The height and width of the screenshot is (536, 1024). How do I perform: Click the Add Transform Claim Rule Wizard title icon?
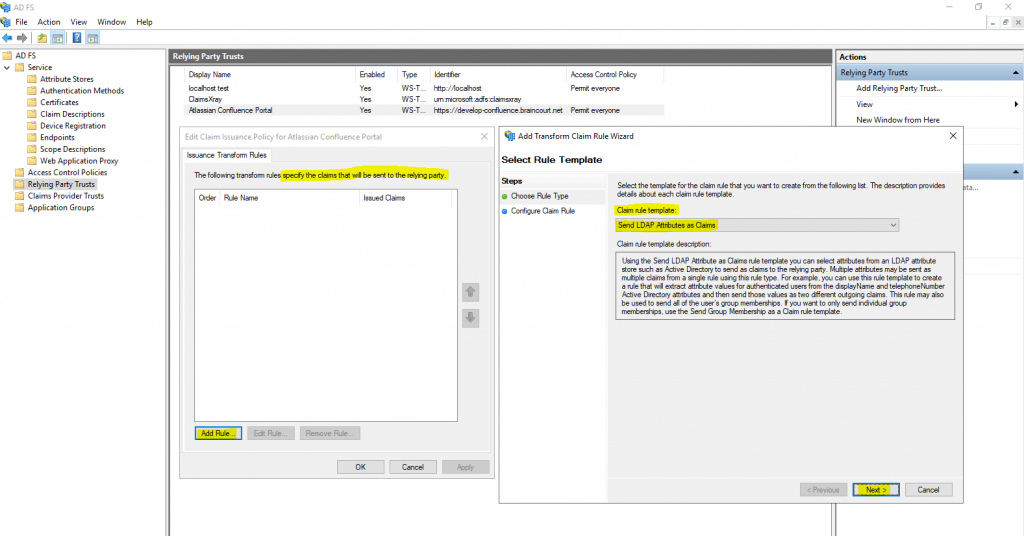(509, 136)
